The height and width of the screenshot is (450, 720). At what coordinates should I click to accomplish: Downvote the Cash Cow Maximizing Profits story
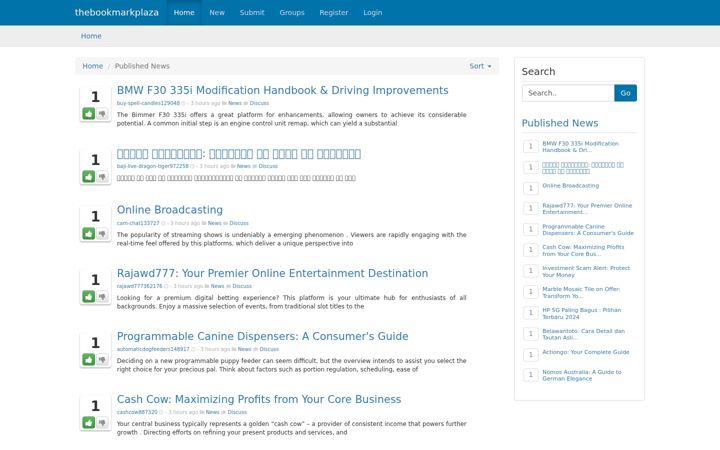coord(102,422)
